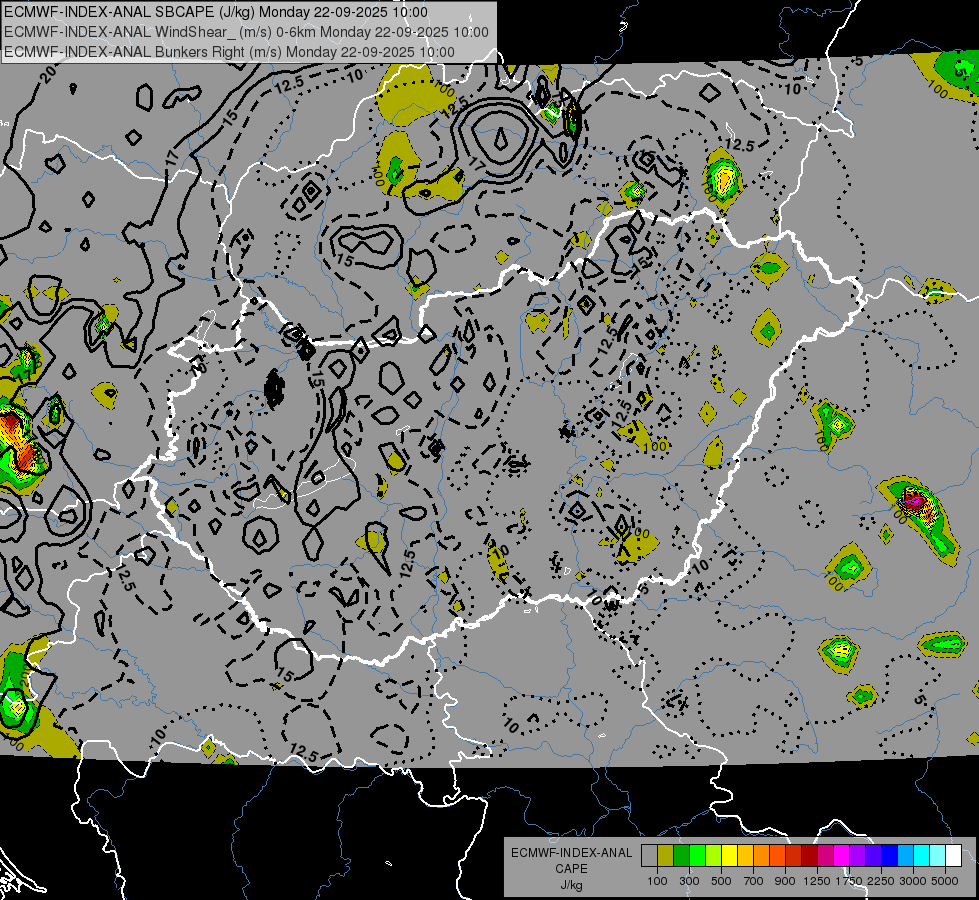979x900 pixels.
Task: Click the Bunkers Right title line
Action: (x=229, y=50)
